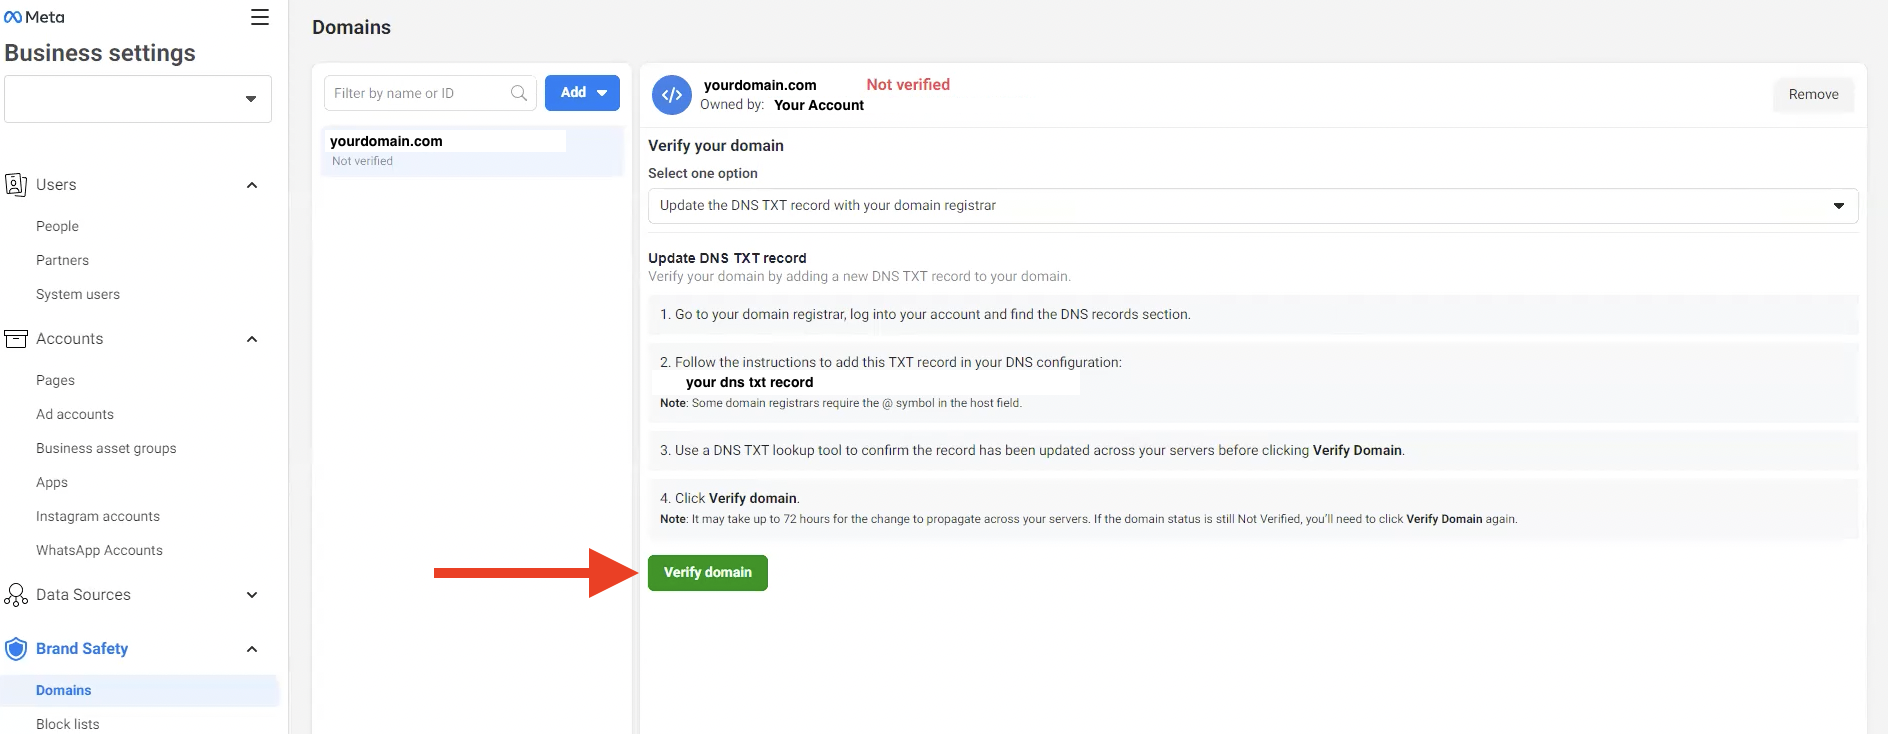Collapse the Accounts section

coord(252,339)
